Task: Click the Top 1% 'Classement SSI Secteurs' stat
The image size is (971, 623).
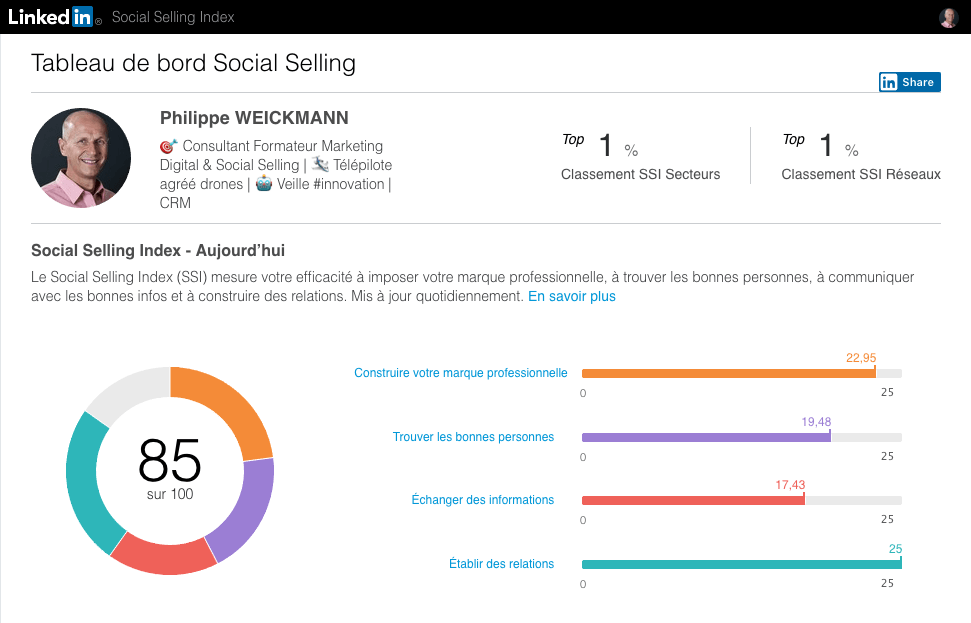Action: [x=640, y=155]
